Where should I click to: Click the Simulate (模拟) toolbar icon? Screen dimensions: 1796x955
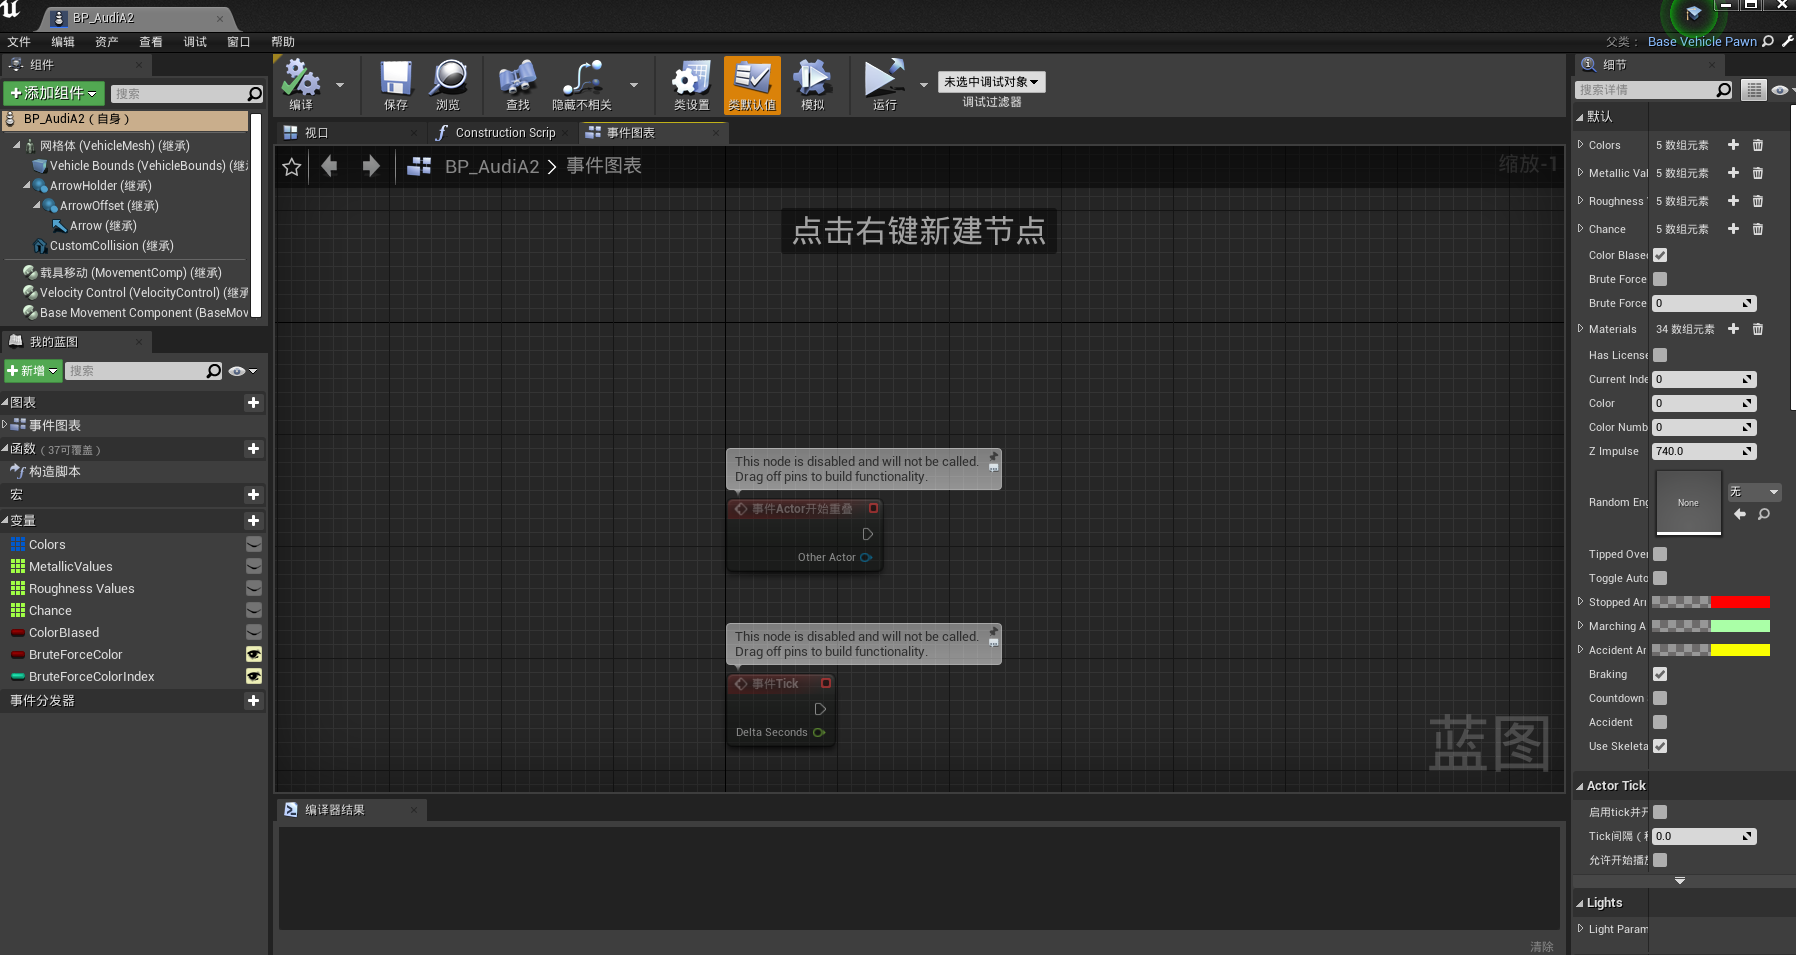tap(812, 80)
